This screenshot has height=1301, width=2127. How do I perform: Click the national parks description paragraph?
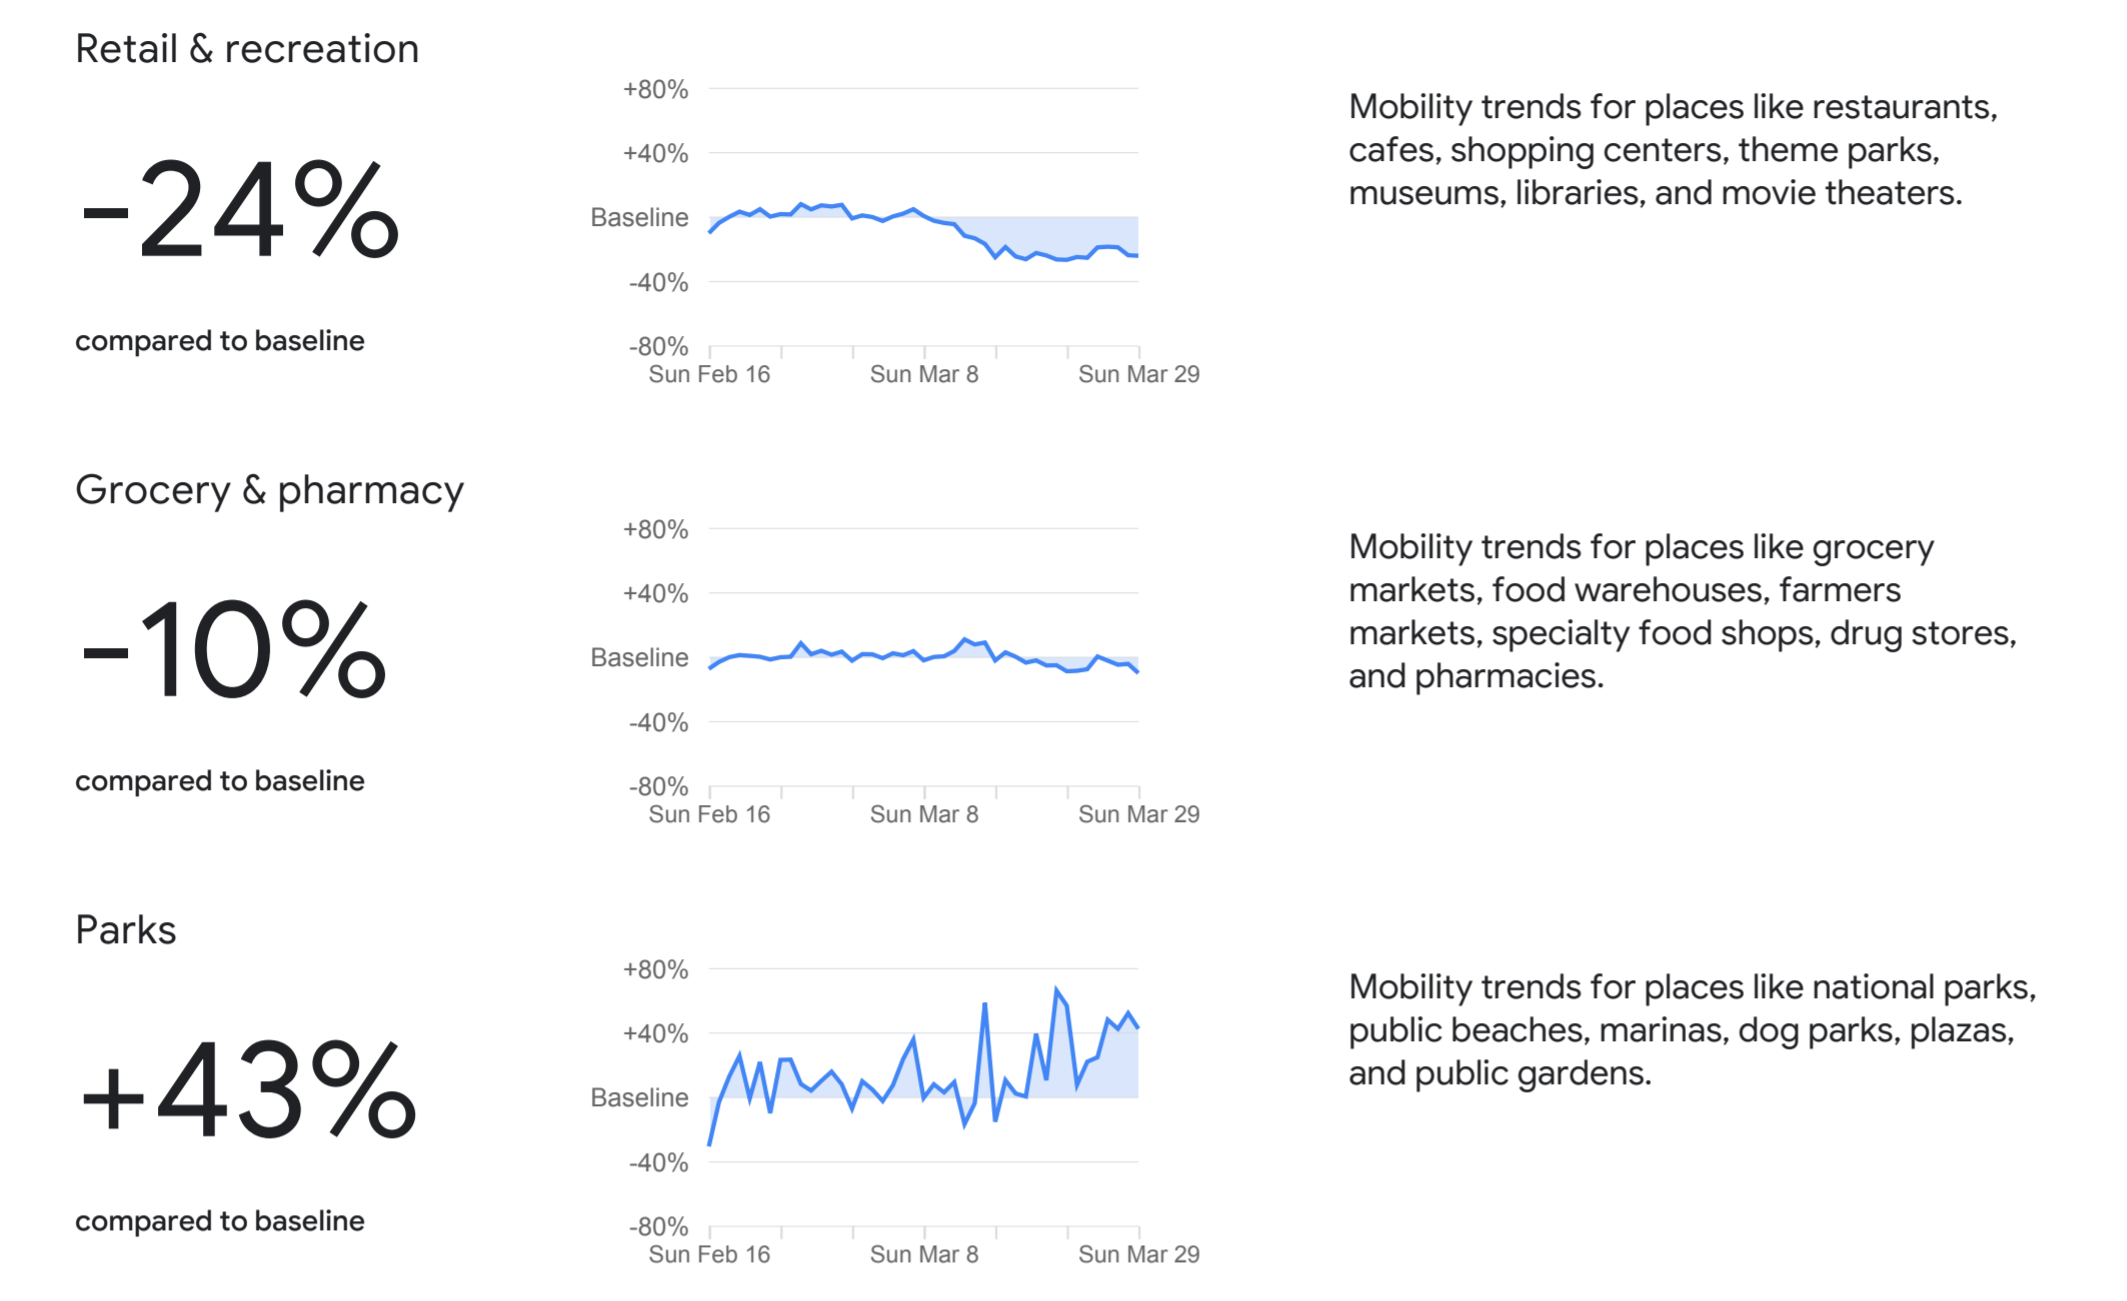[x=1692, y=1030]
